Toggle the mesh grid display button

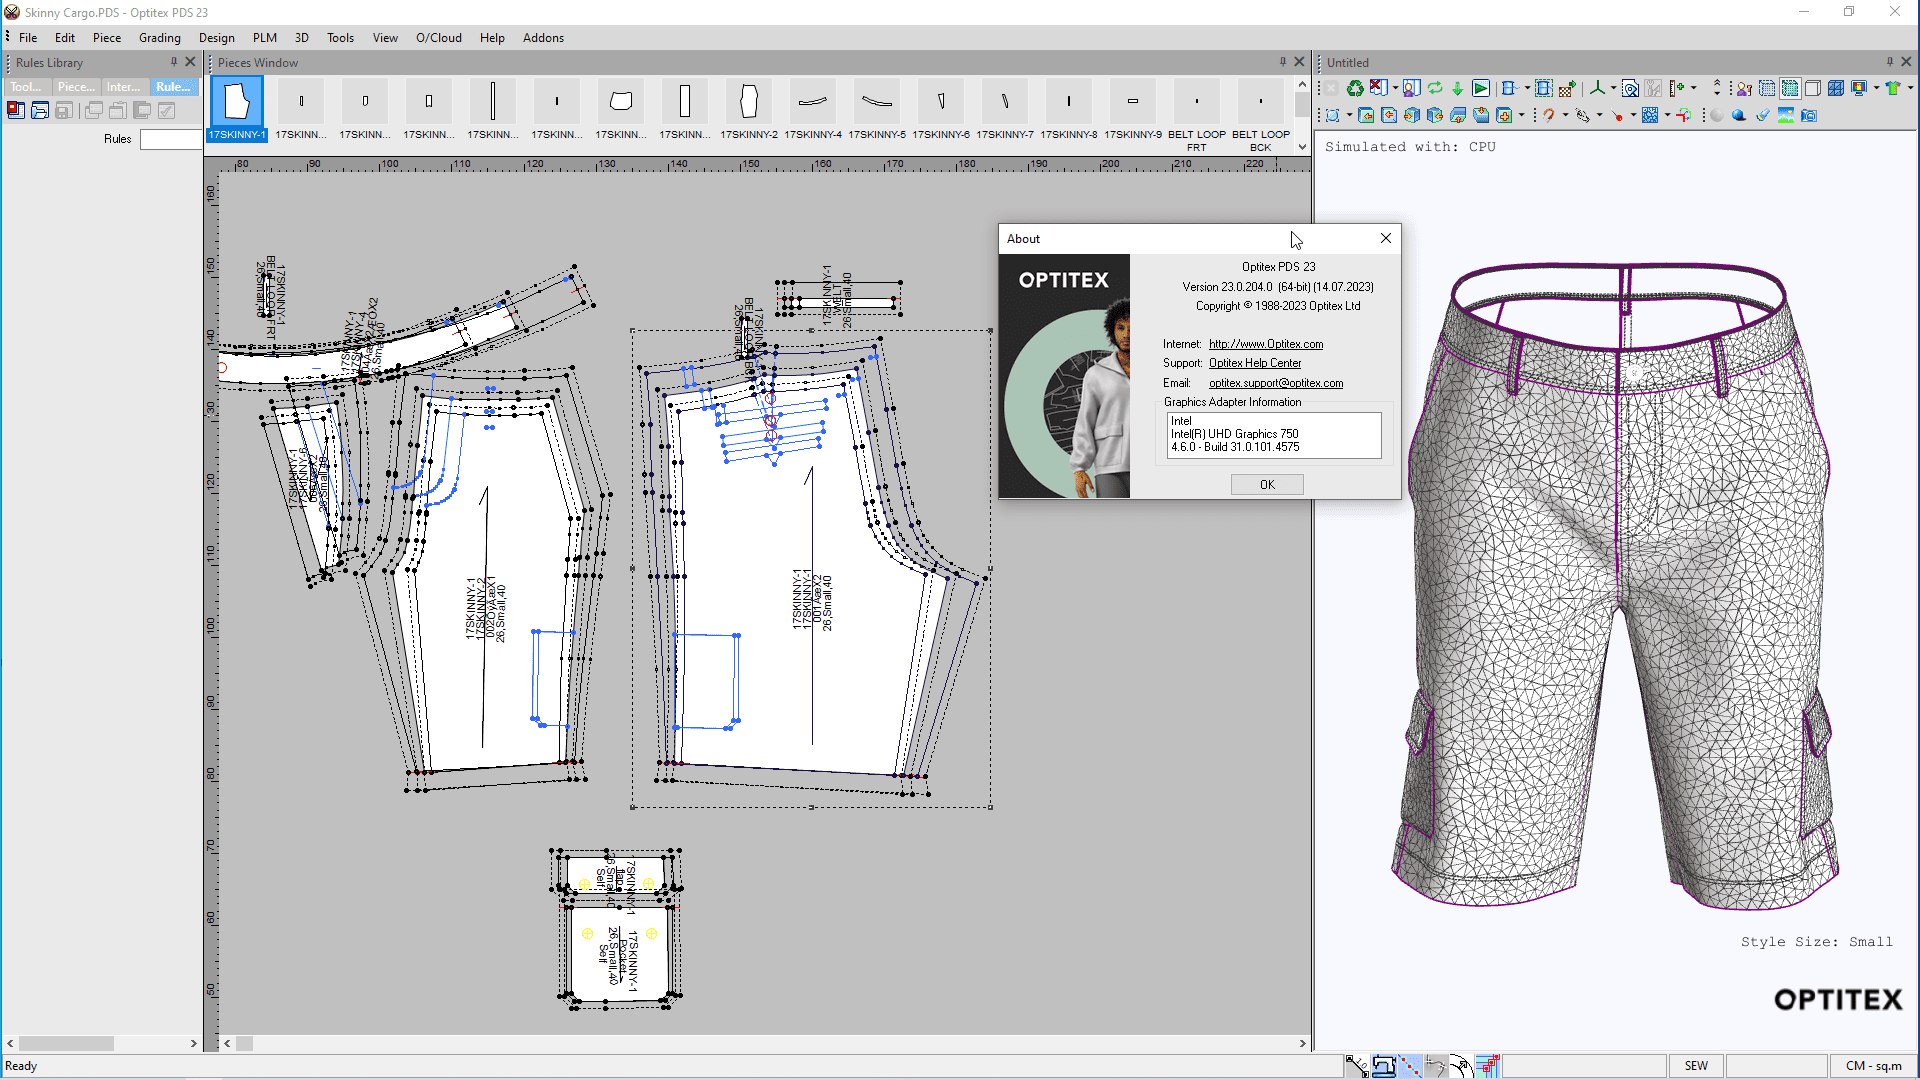click(1790, 88)
